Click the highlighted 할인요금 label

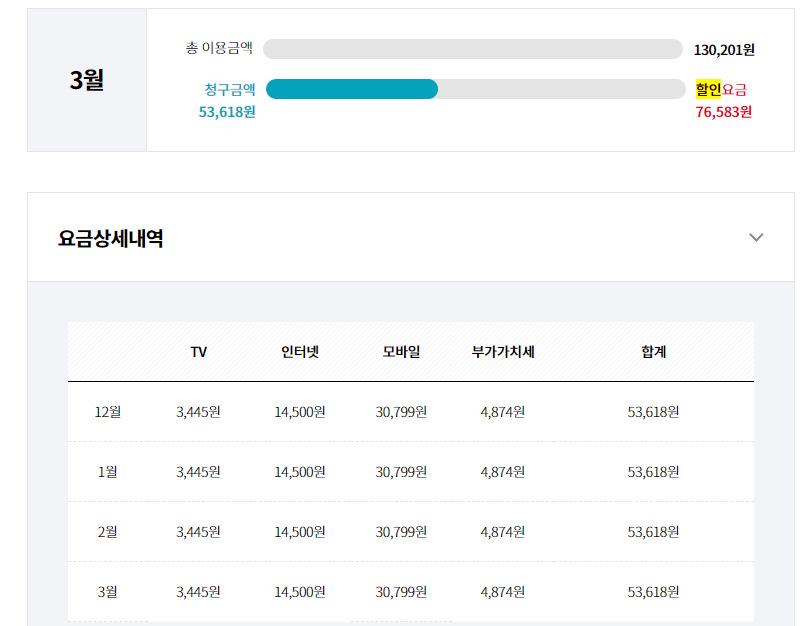721,89
